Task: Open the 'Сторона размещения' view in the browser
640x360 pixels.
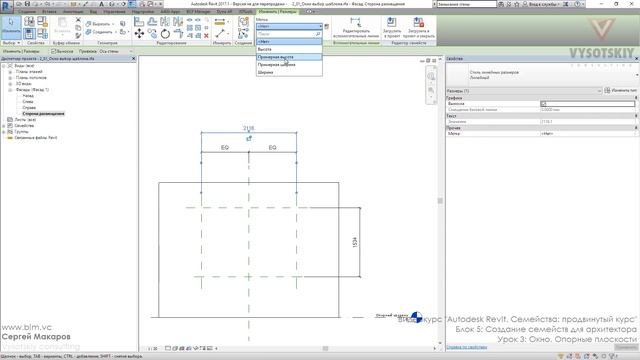Action: coord(43,114)
